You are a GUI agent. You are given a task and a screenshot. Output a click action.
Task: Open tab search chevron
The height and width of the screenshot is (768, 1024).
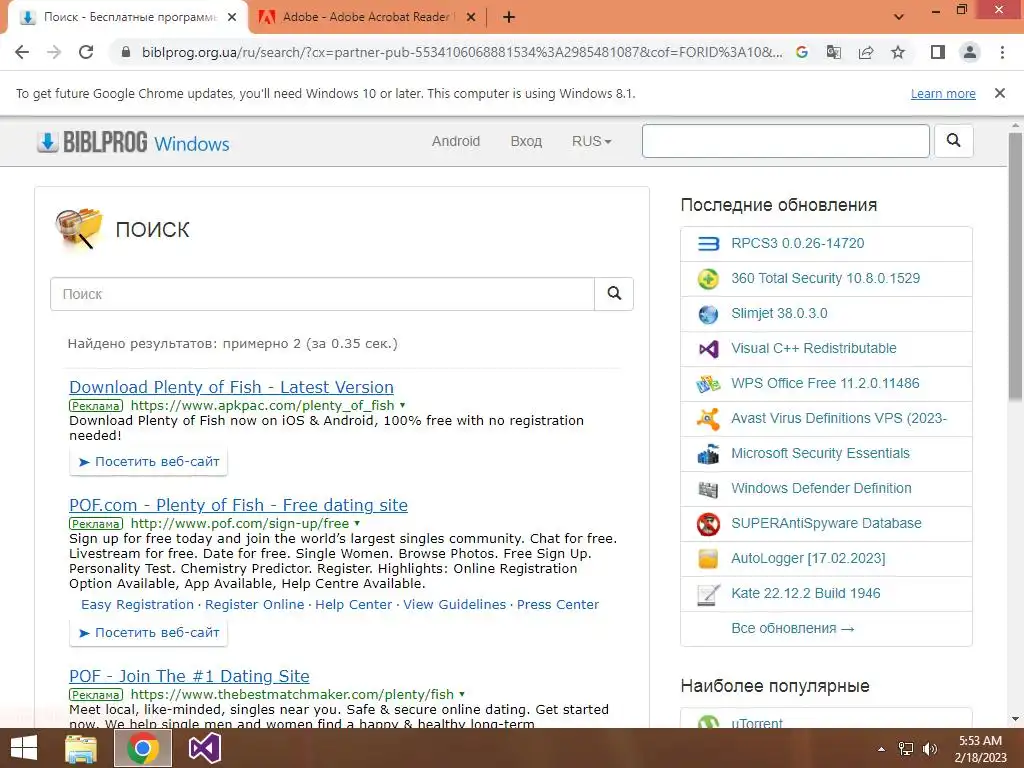point(899,17)
